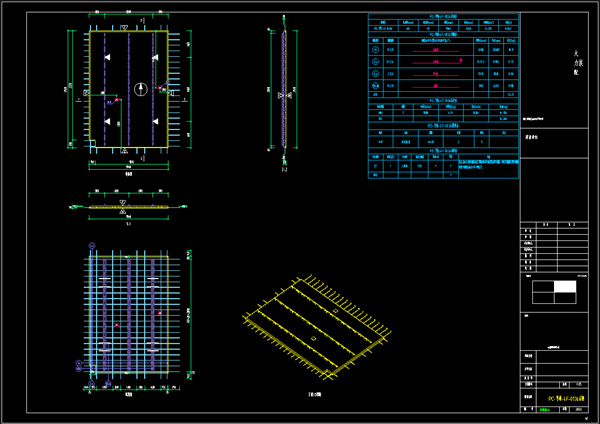Select the upward triangle below section view 1-1
600x424 pixels.
(x=122, y=212)
